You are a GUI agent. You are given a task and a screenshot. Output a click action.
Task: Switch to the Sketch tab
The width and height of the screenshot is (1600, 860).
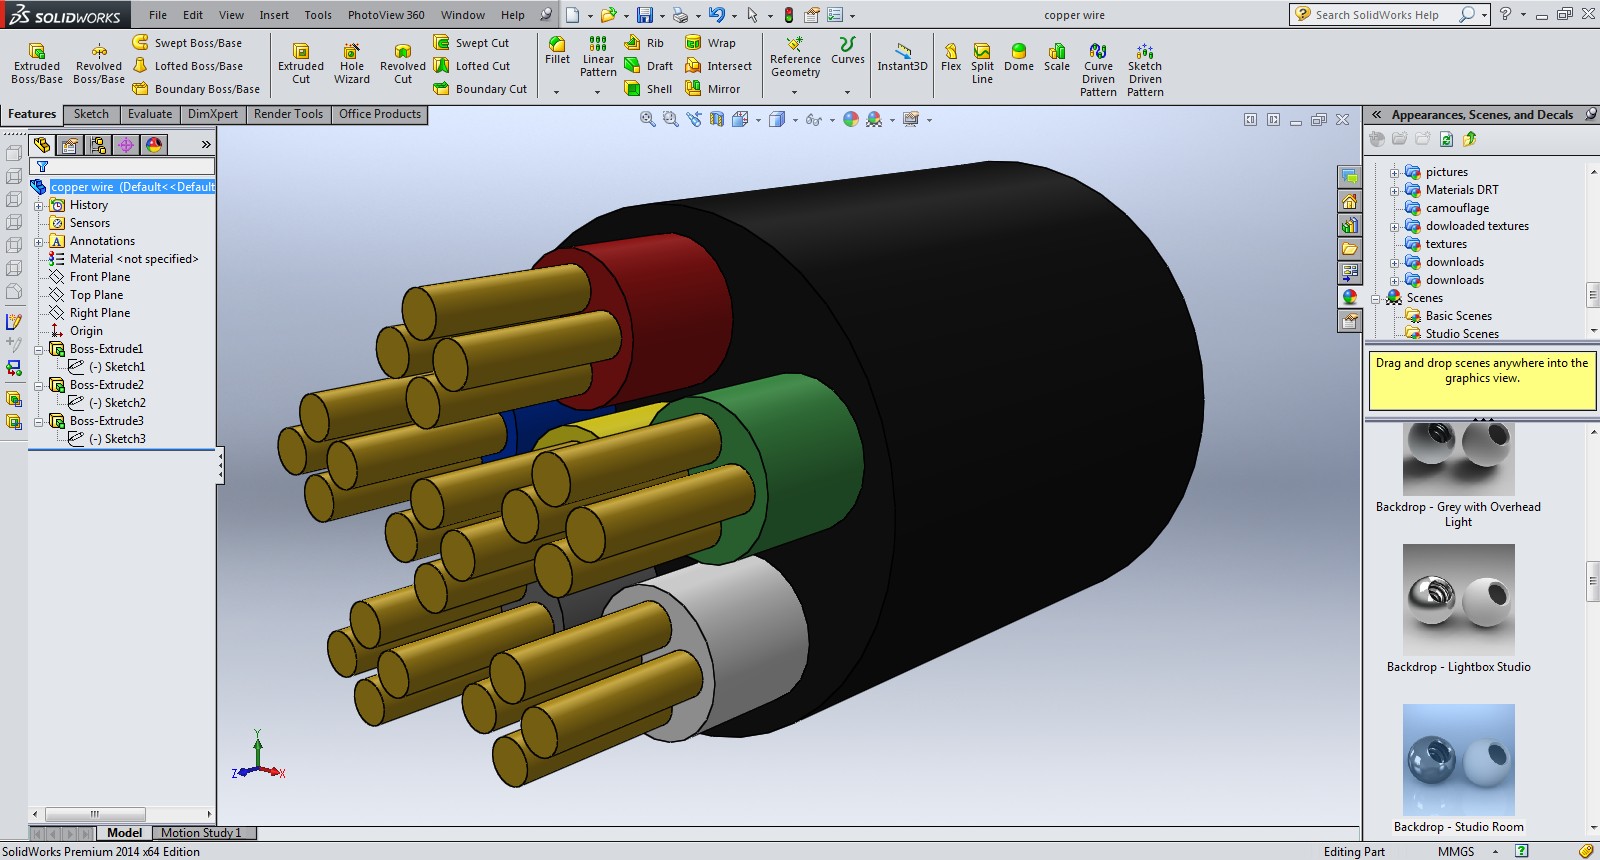pos(91,114)
